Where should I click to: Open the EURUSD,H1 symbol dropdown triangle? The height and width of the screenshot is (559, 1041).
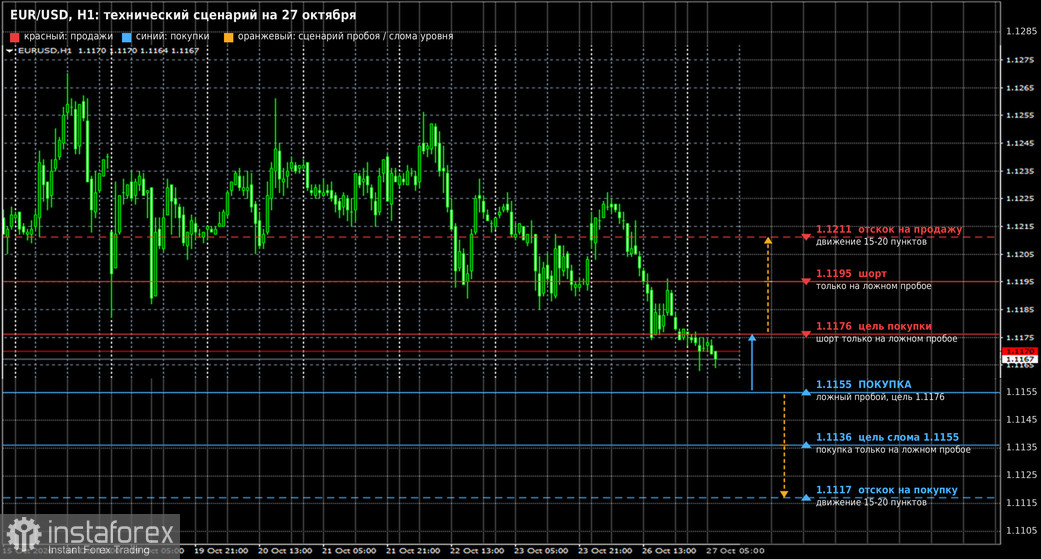[9, 50]
